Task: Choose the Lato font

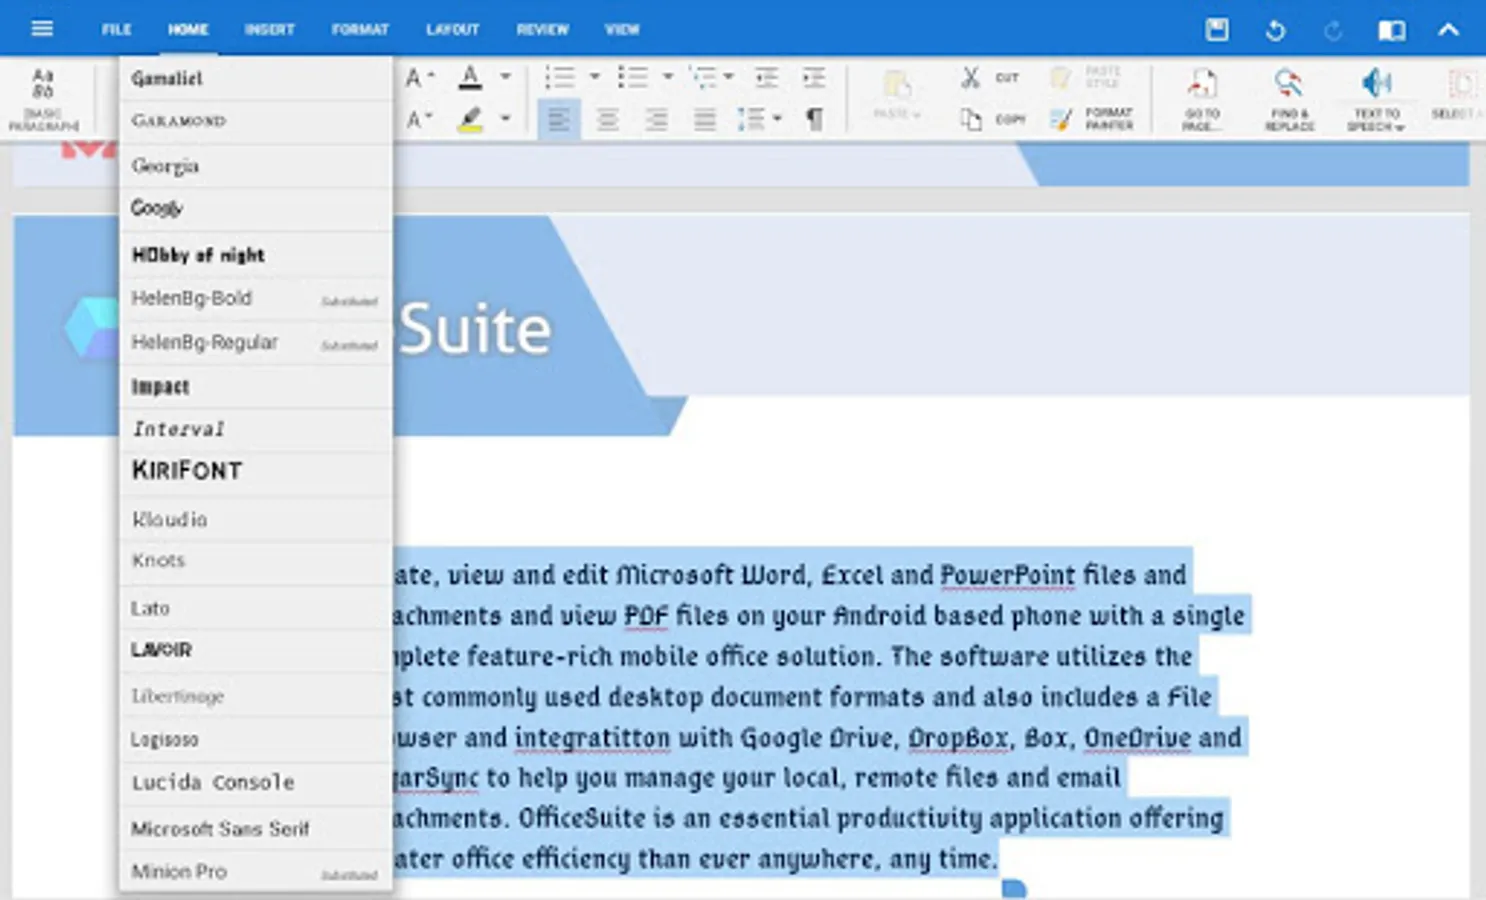Action: tap(255, 608)
